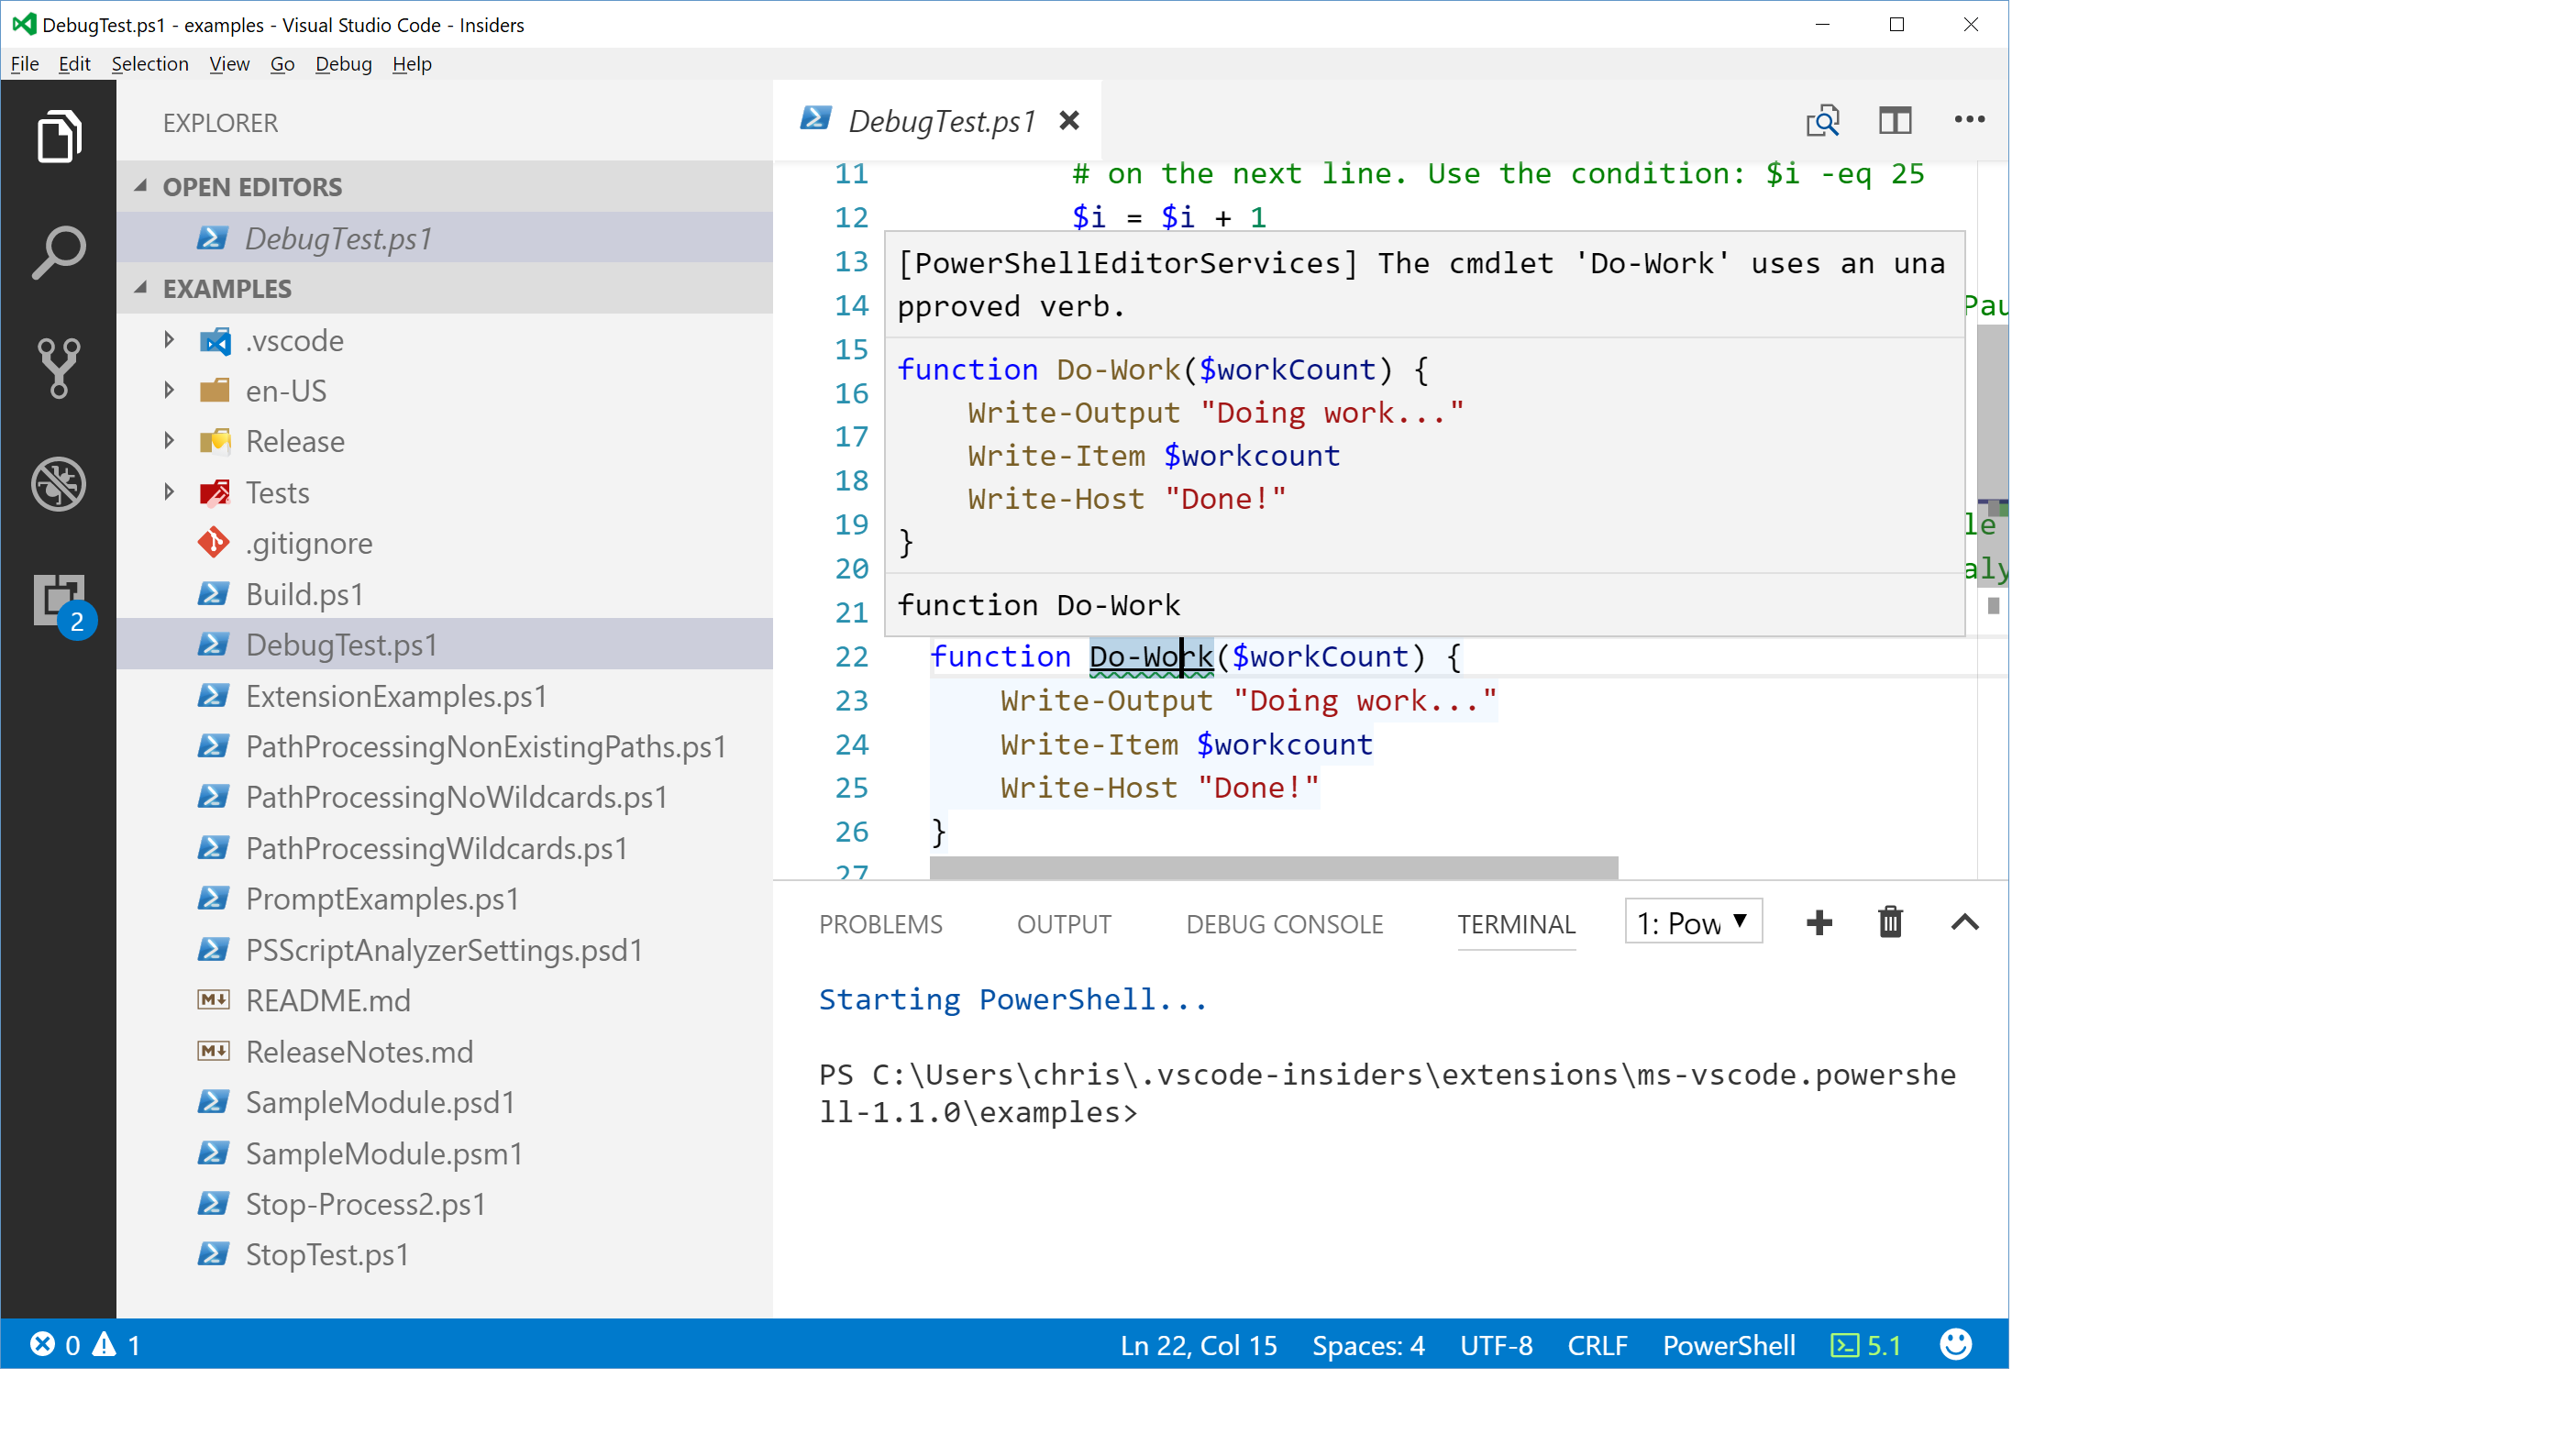Click the warnings count in status bar
Screen dimensions: 2576x1456
117,1345
